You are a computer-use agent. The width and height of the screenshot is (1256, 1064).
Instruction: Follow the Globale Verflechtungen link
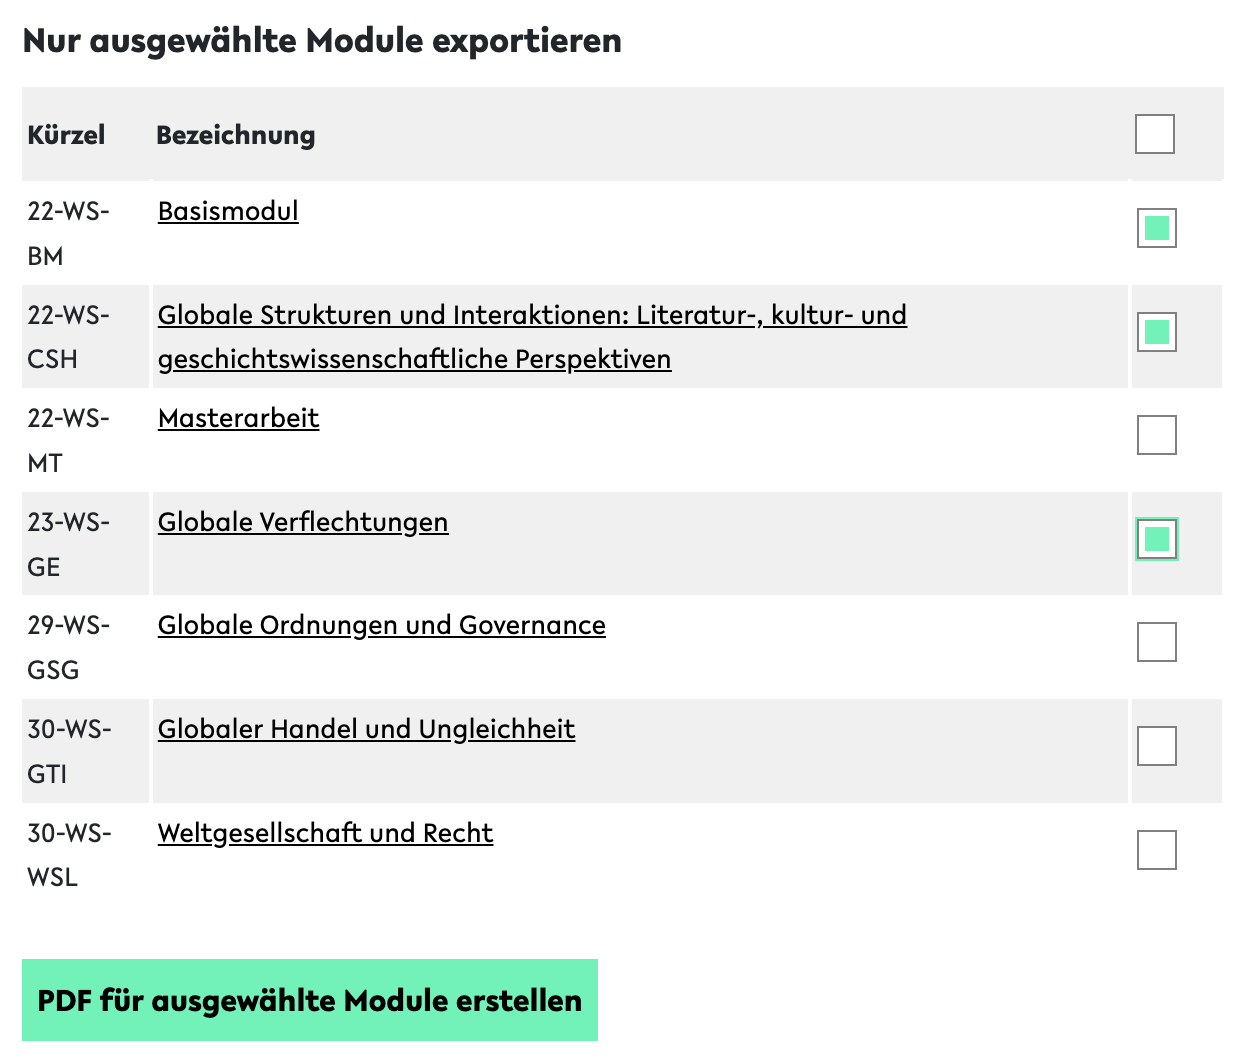click(x=303, y=522)
